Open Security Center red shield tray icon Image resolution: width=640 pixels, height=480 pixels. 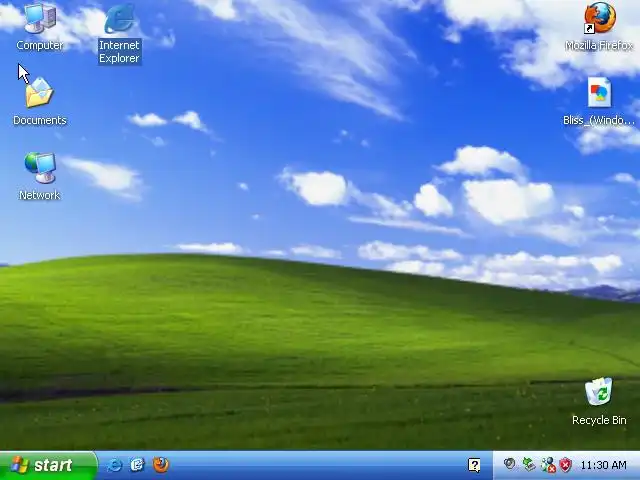(x=566, y=465)
